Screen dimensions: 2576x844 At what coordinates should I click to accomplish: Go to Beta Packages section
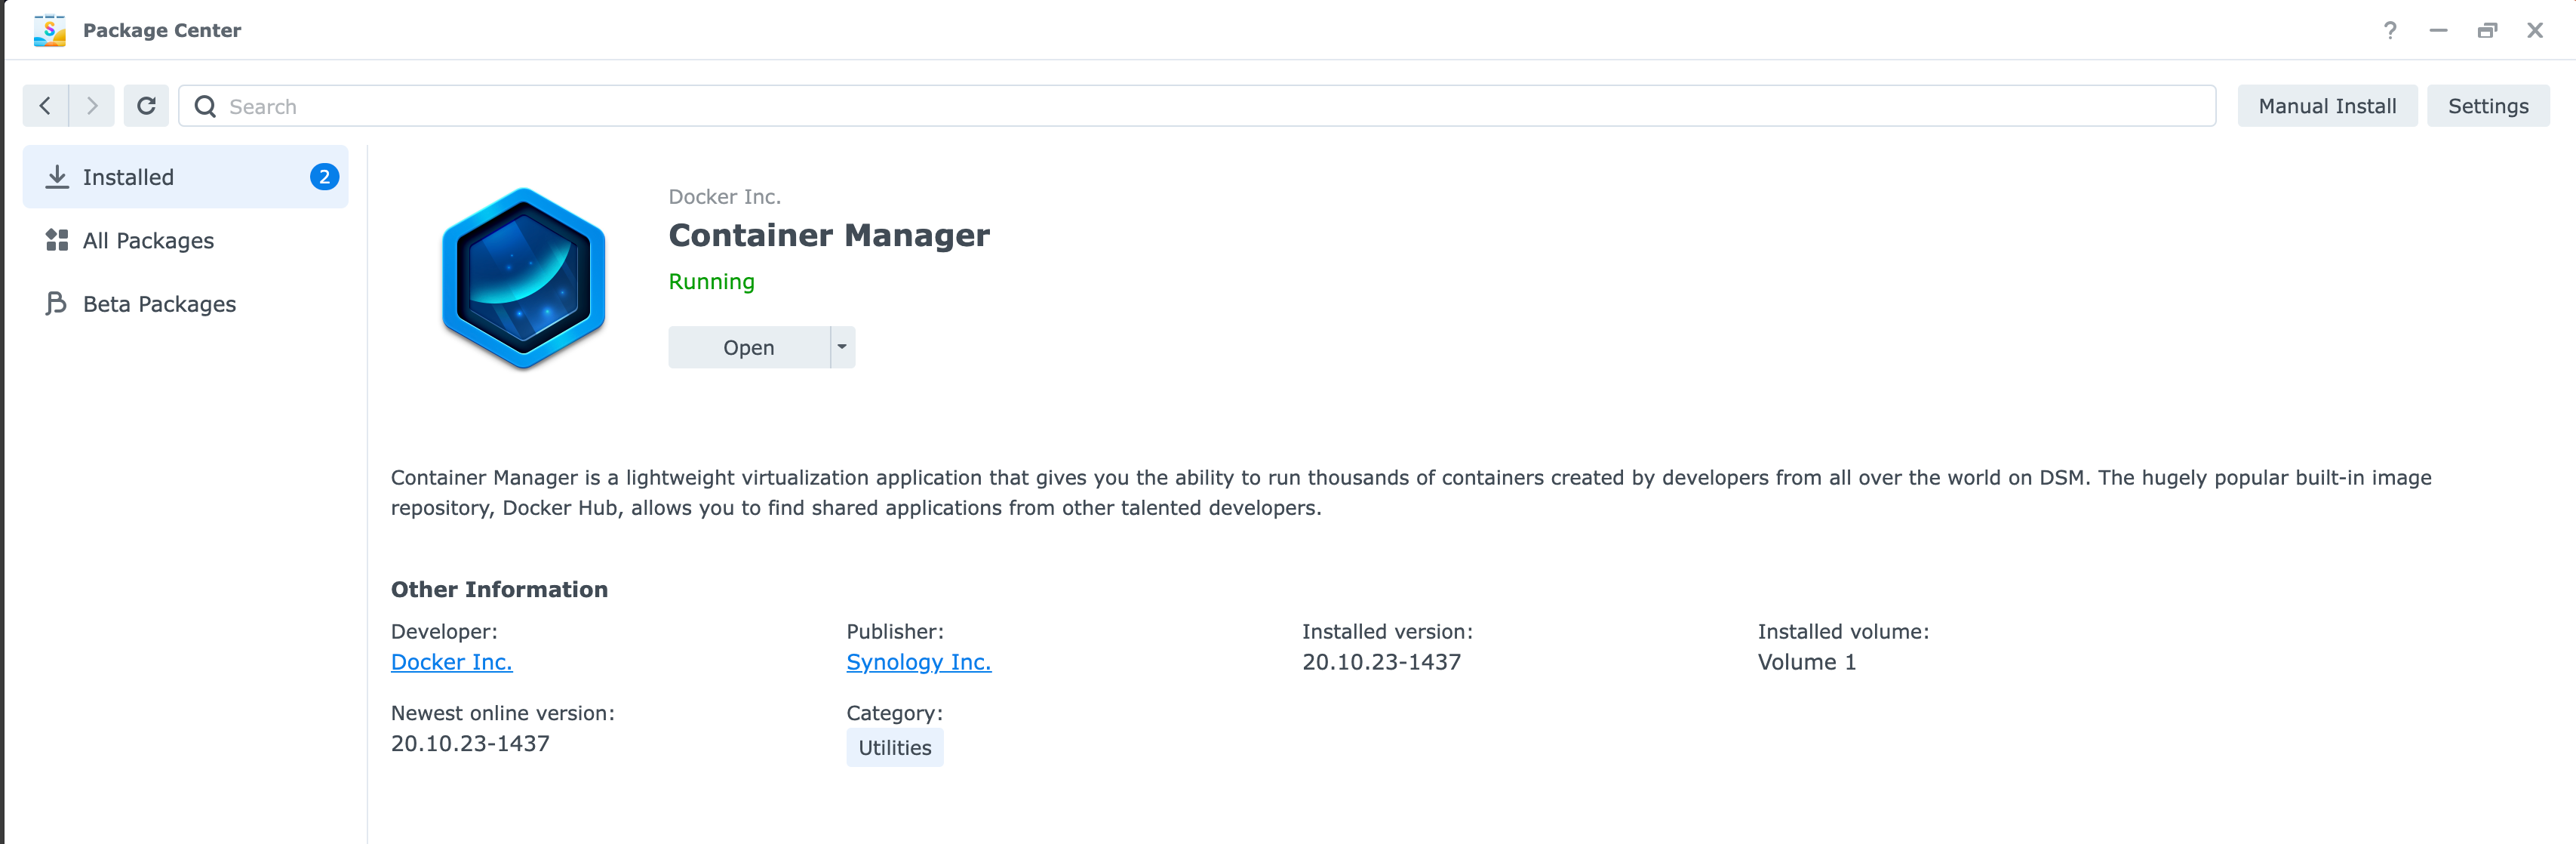[159, 303]
